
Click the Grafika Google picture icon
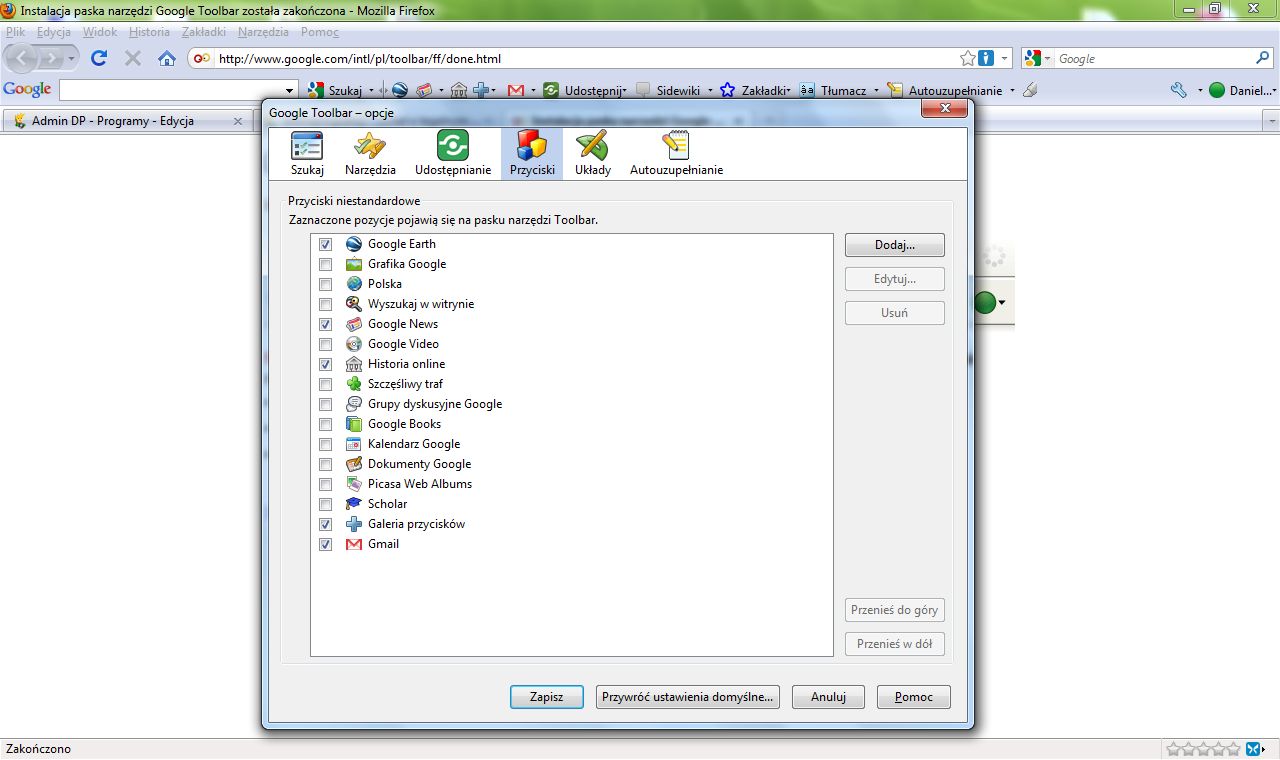353,264
